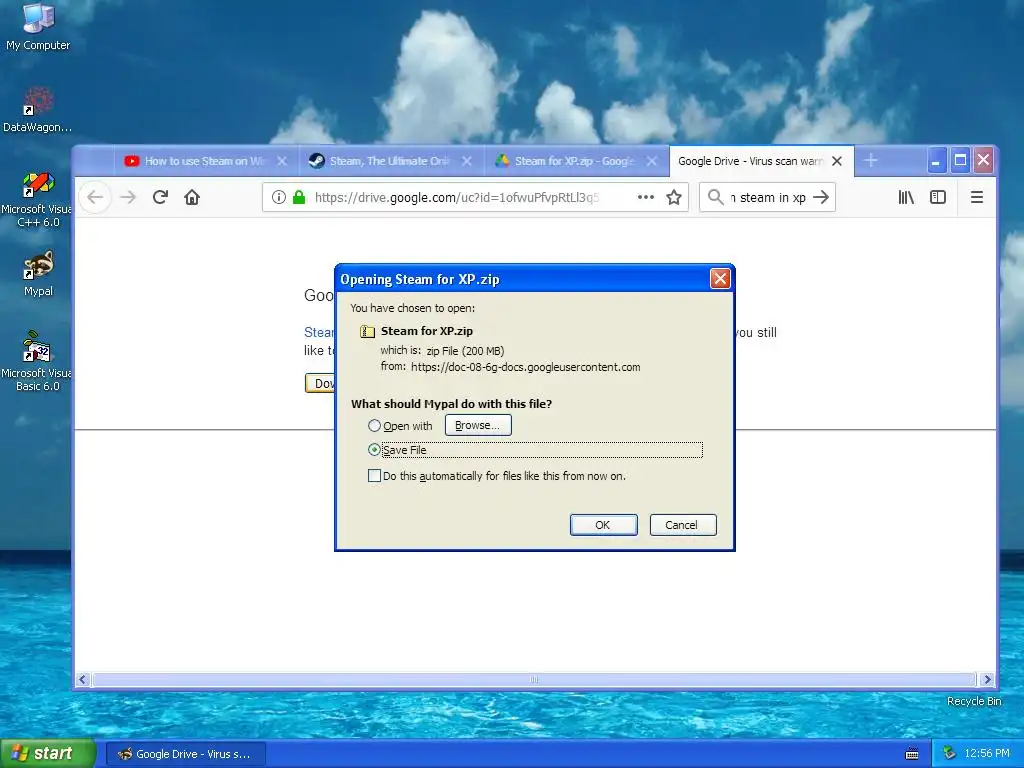Reload the Google Drive page

click(x=160, y=197)
